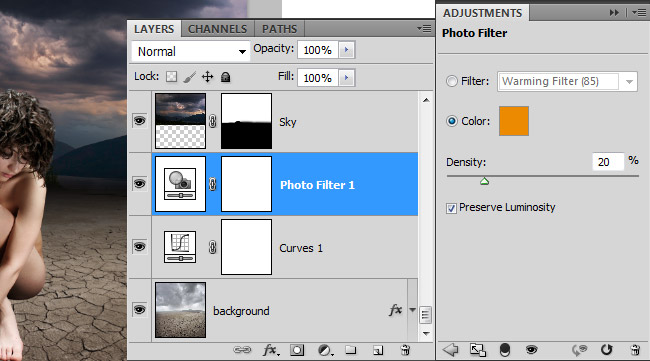Add a layer mask using the bottom icon

[x=297, y=350]
